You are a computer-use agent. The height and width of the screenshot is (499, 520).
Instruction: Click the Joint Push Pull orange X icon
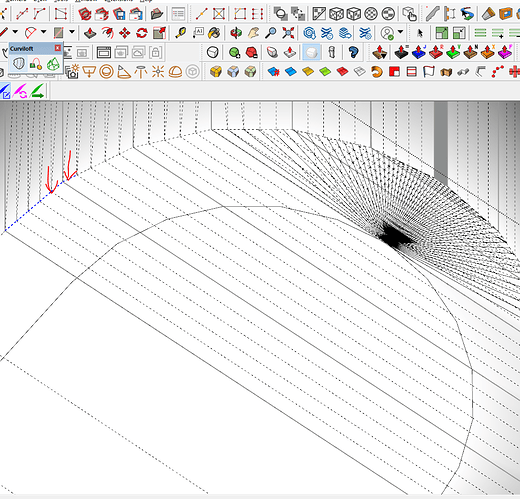point(488,52)
